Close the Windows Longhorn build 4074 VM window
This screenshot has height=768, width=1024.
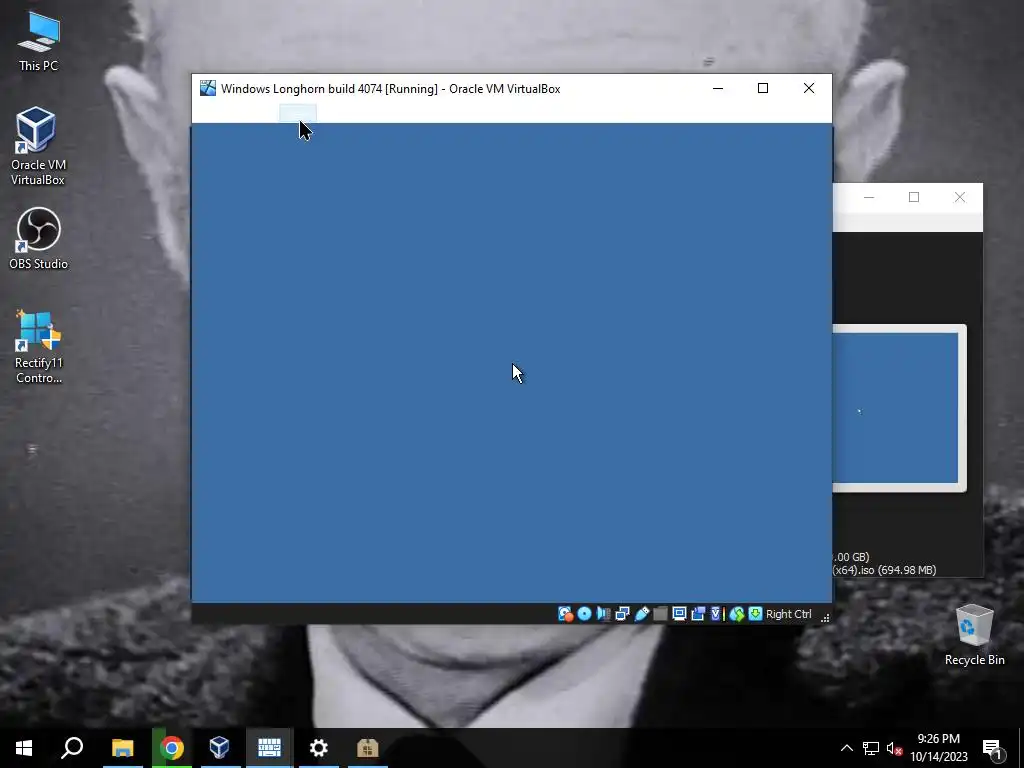pos(808,88)
